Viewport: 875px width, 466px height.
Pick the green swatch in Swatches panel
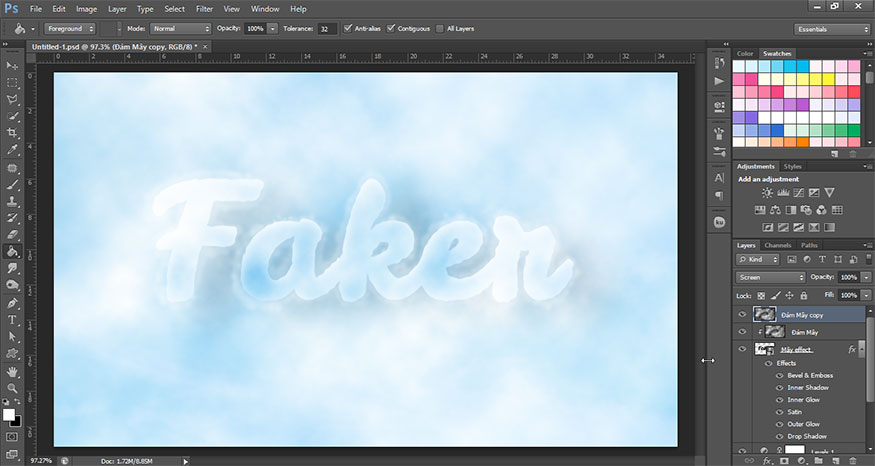pos(854,131)
